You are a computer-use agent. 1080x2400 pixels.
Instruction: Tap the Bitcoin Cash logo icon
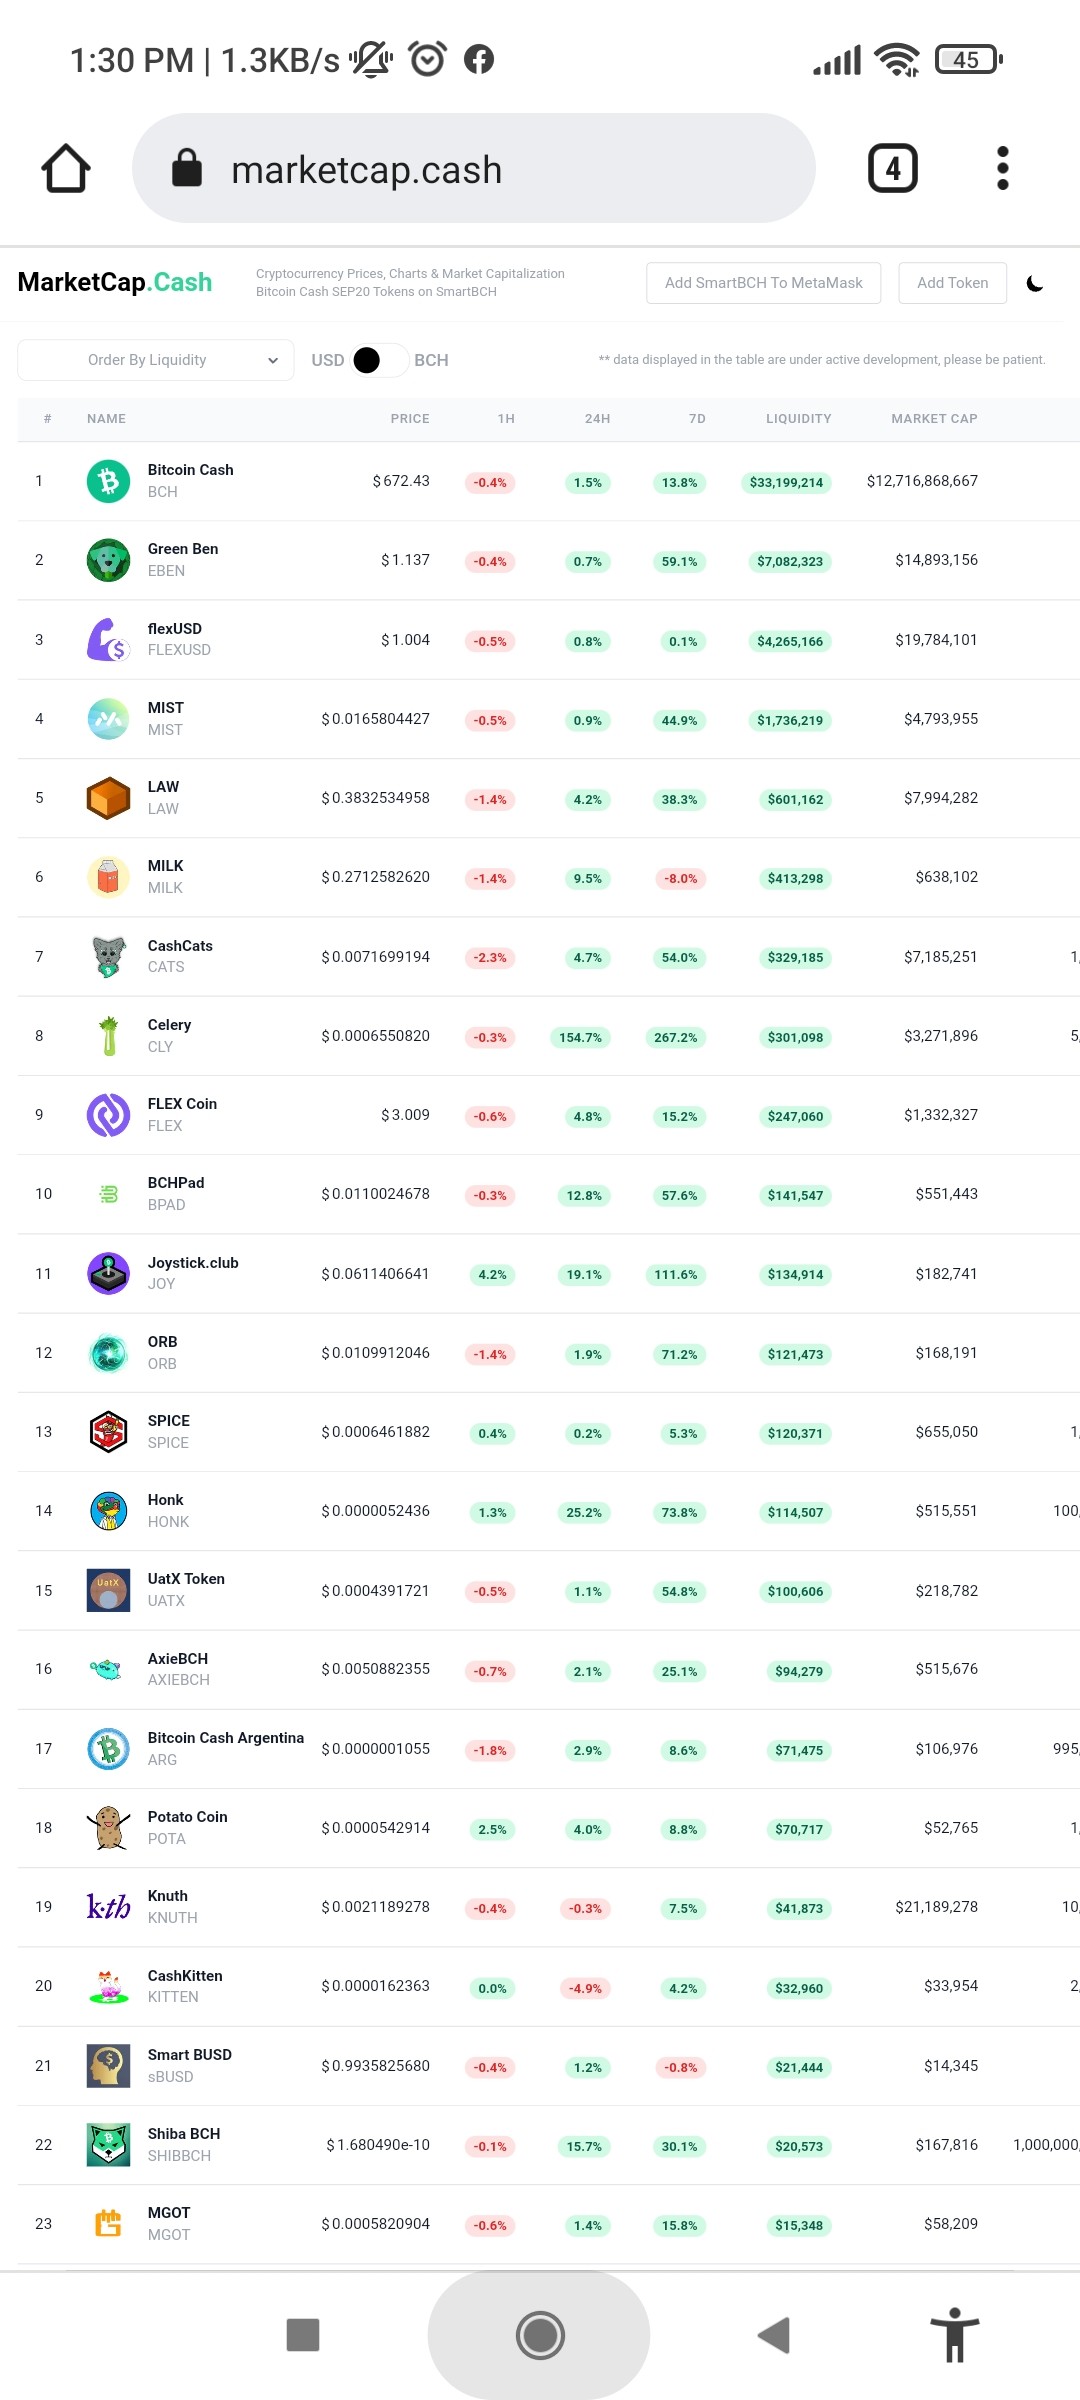point(108,481)
